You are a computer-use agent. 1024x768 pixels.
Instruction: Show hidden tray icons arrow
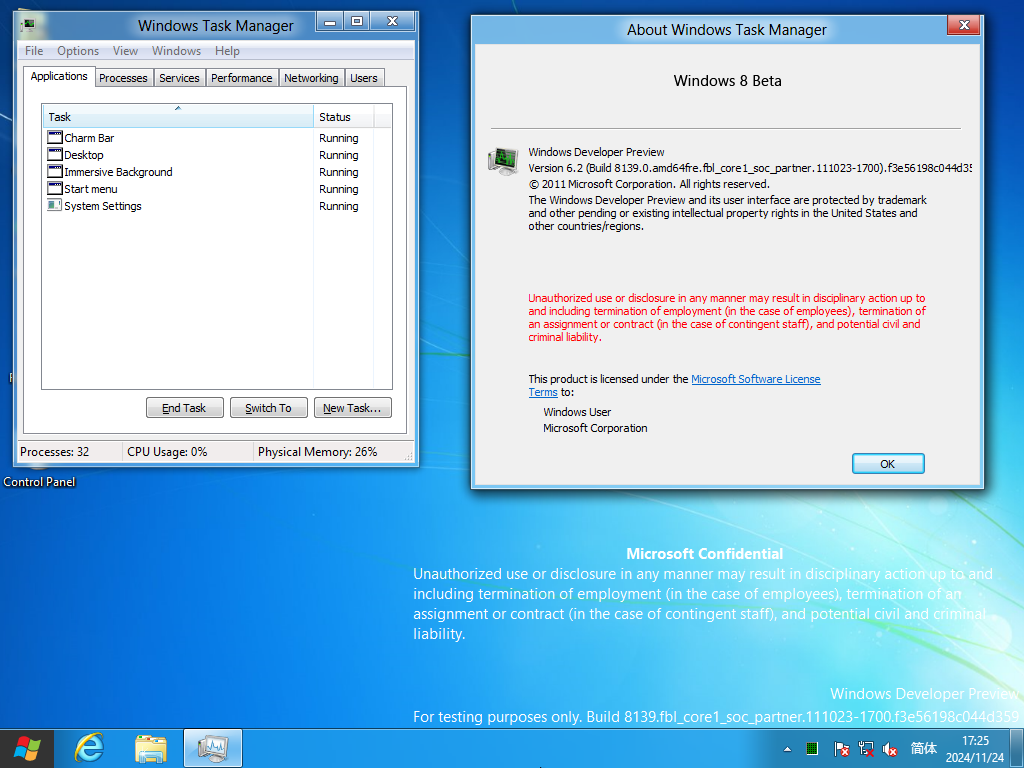[788, 749]
